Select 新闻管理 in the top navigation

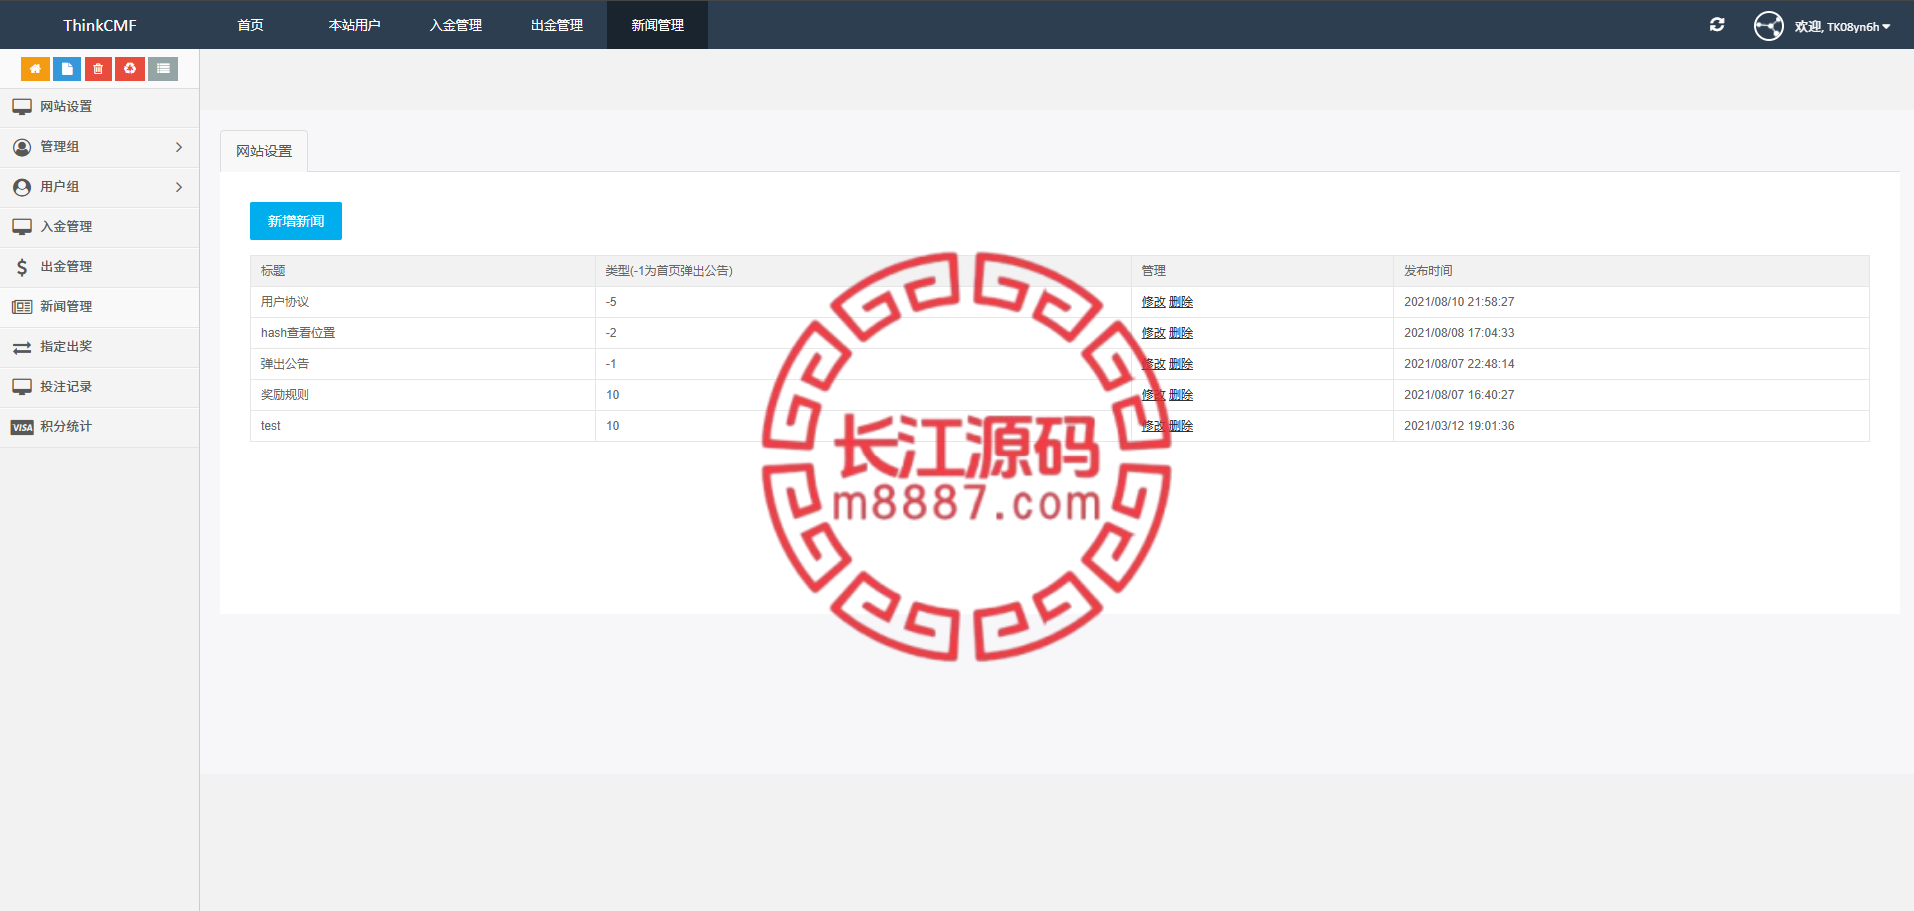pyautogui.click(x=658, y=25)
